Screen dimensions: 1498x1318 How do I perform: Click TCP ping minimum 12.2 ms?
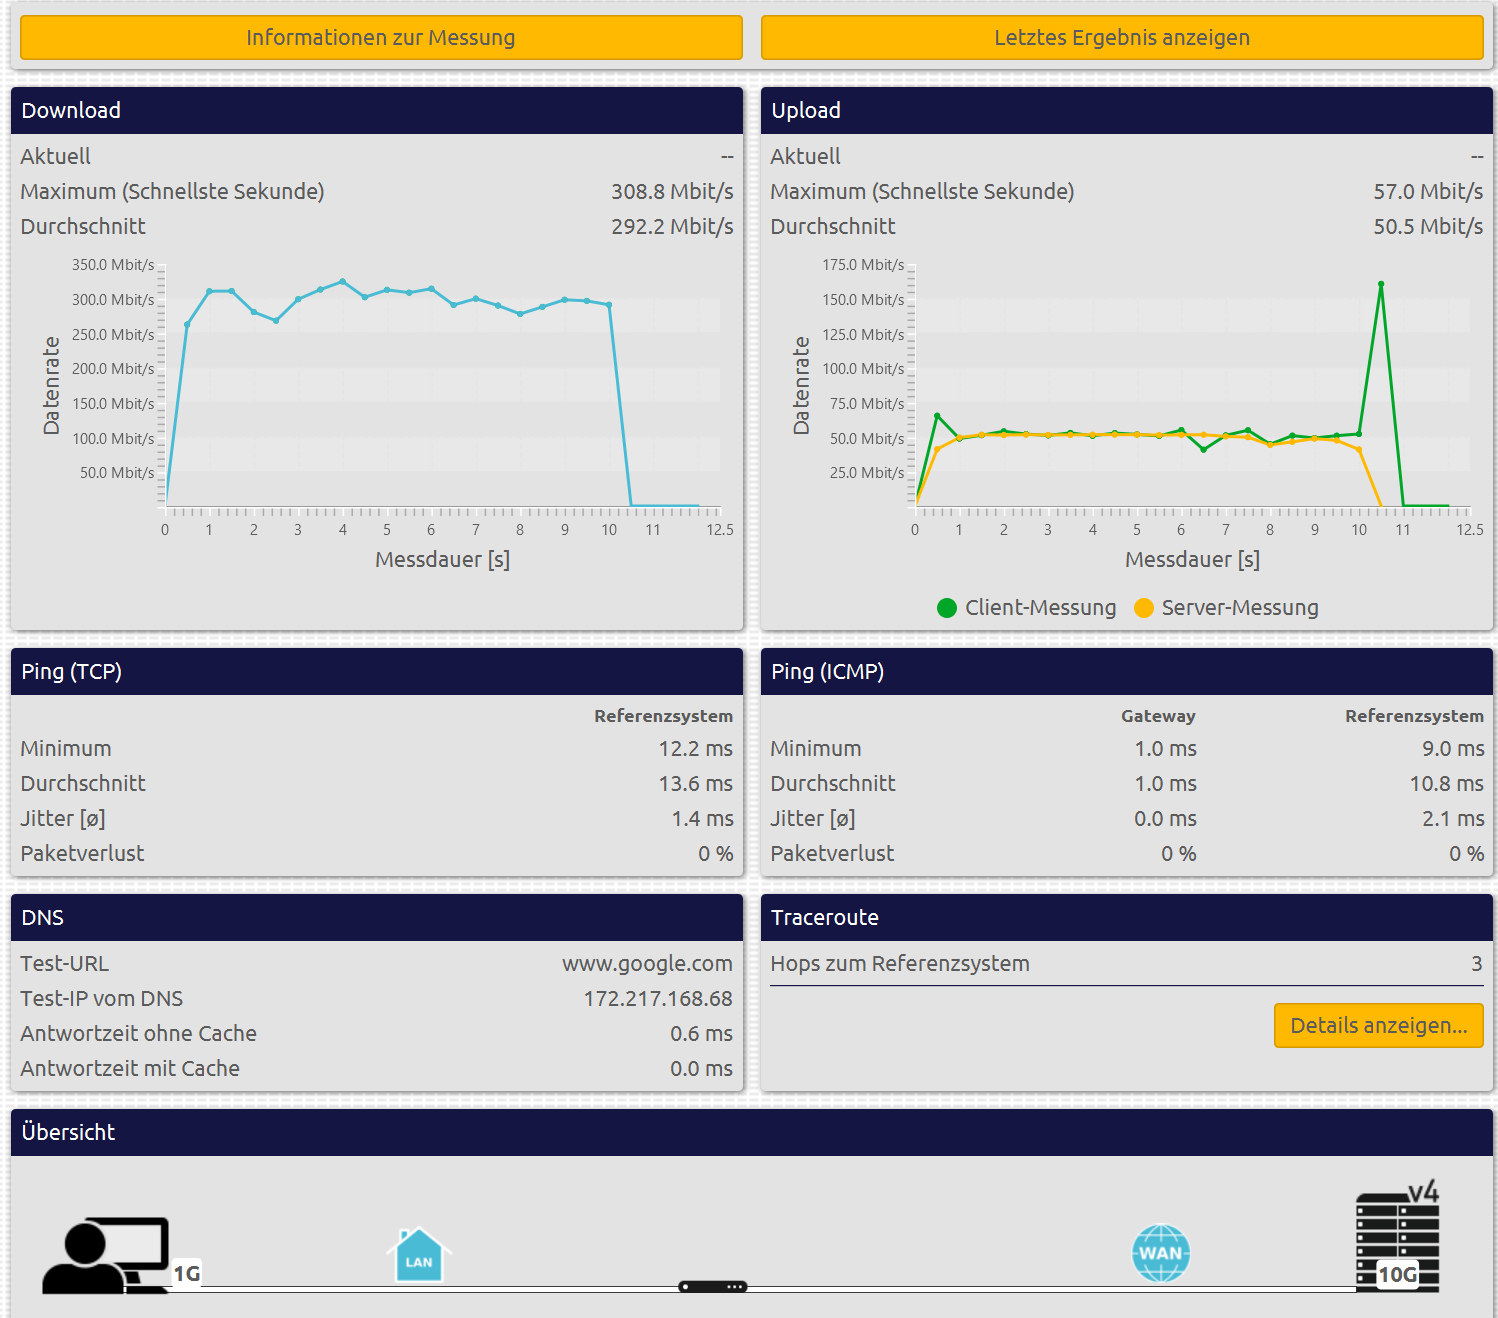click(695, 749)
